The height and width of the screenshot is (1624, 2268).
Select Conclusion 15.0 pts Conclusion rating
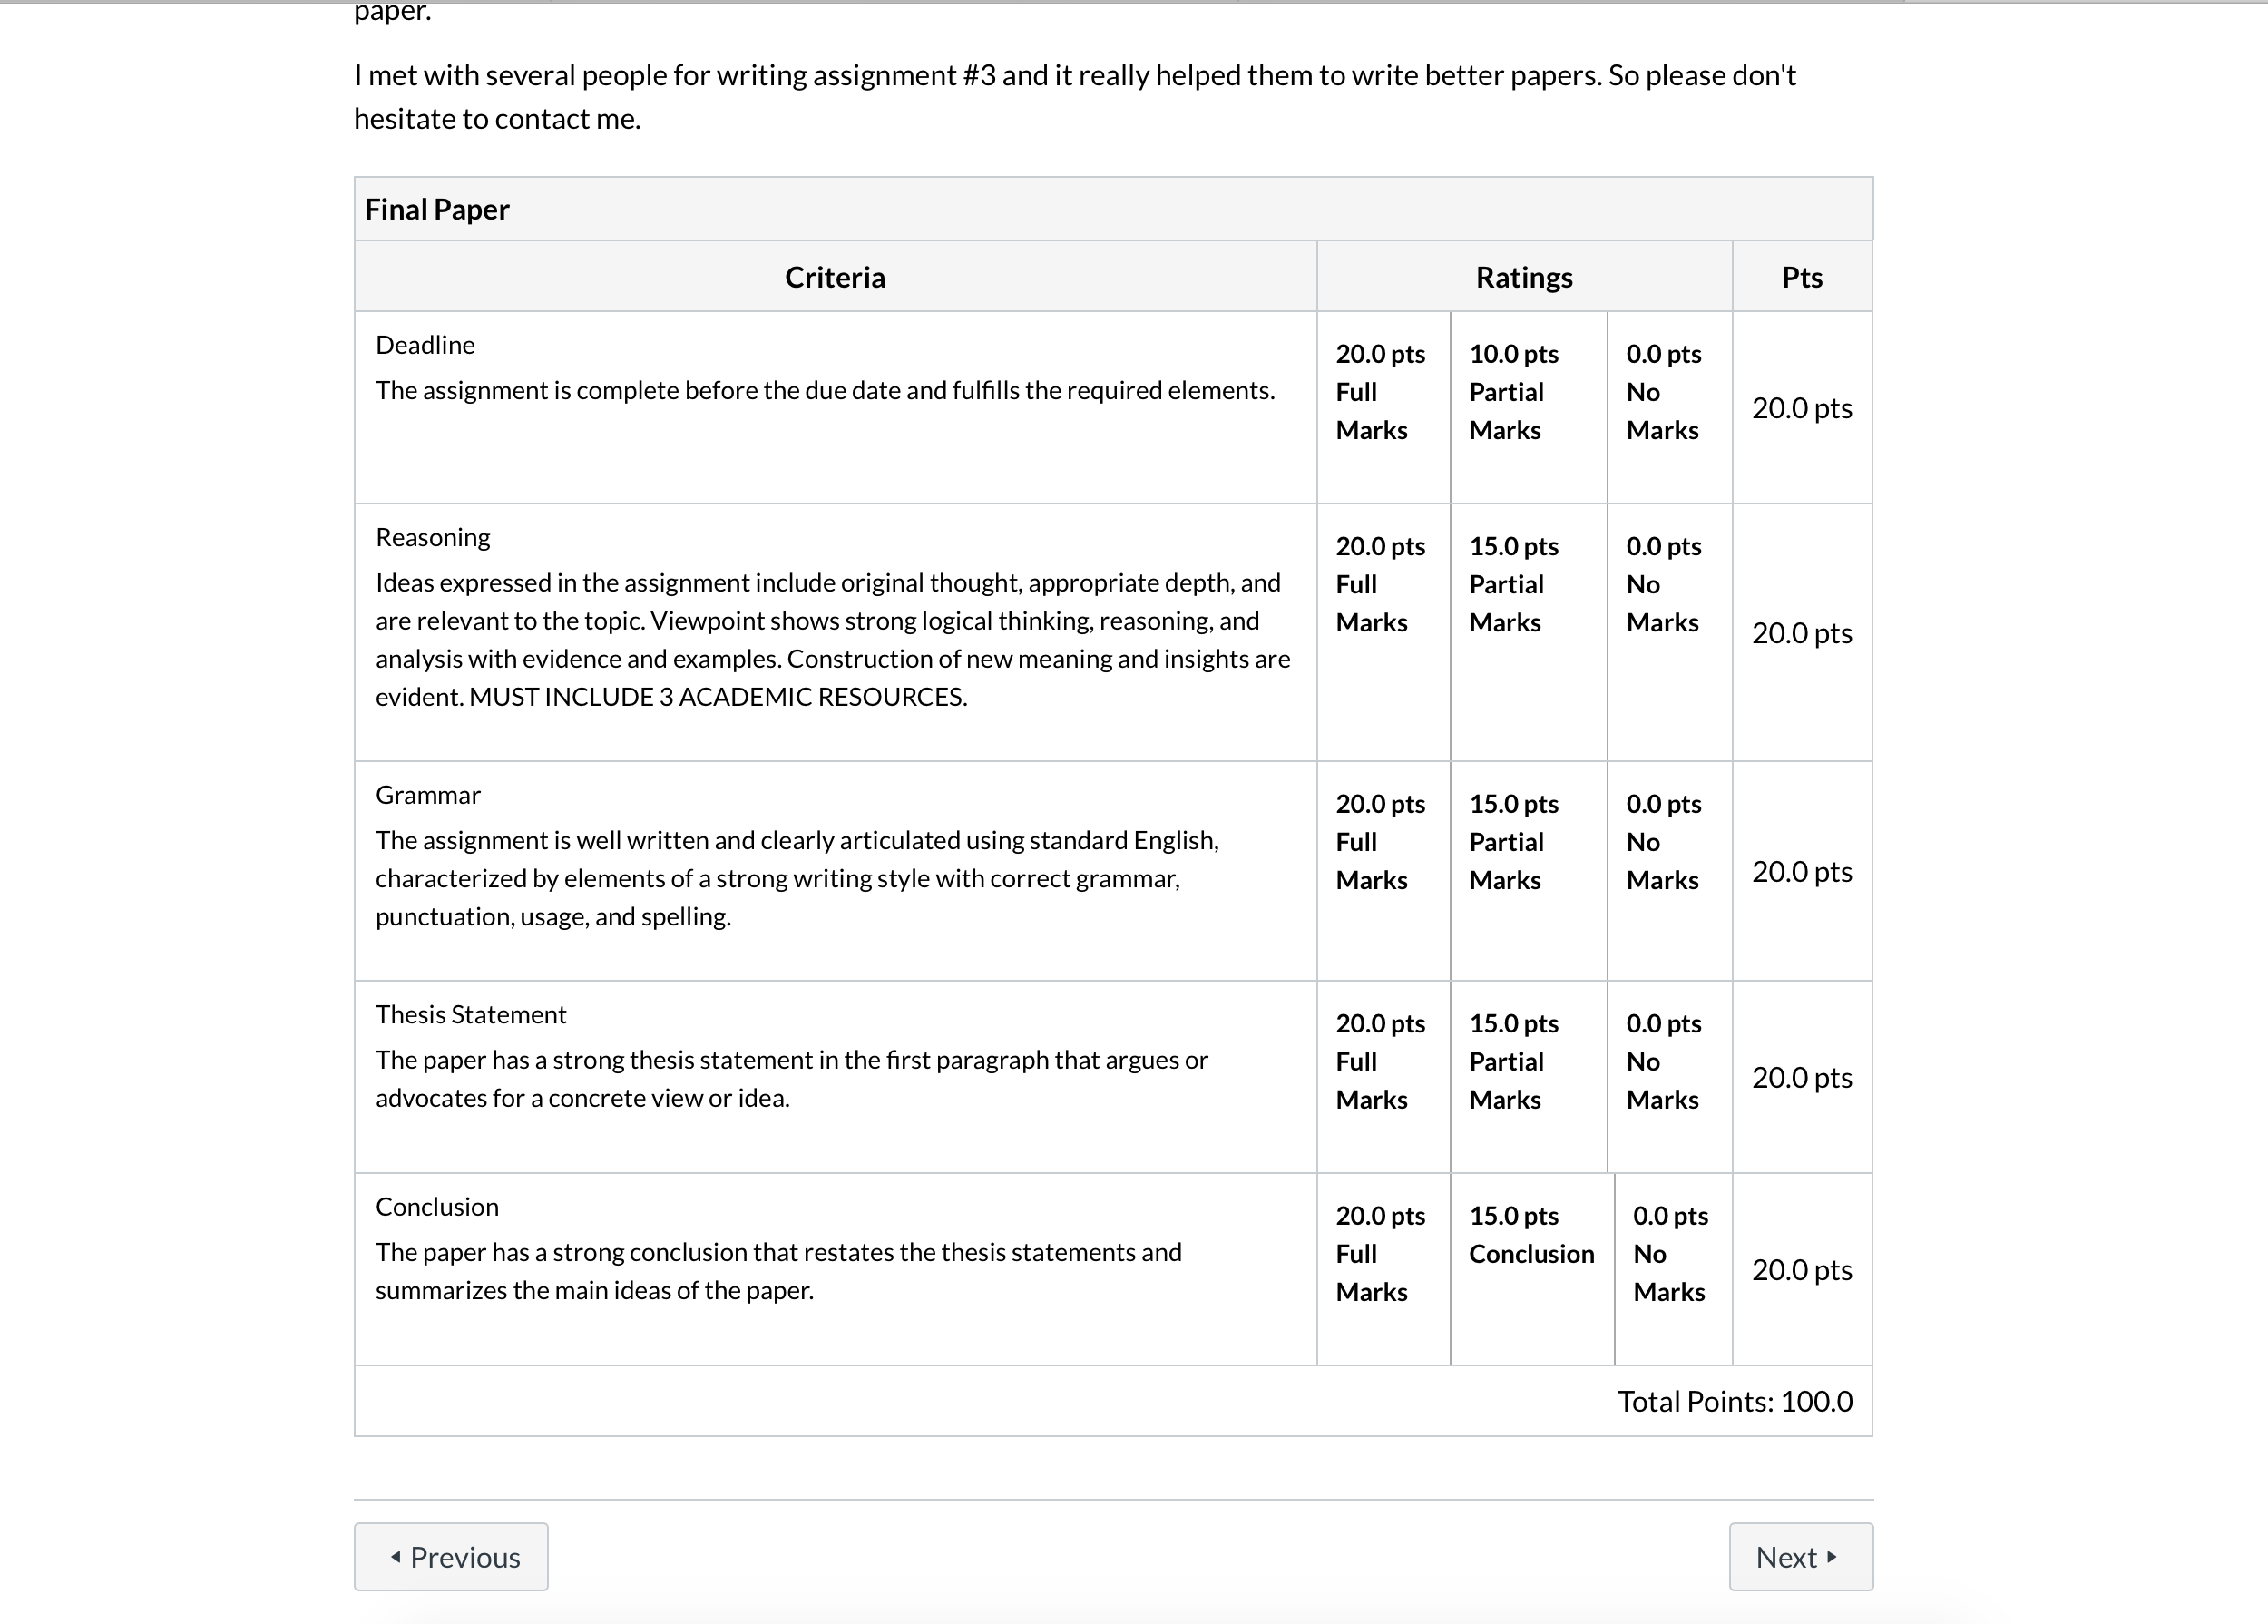tap(1532, 1269)
